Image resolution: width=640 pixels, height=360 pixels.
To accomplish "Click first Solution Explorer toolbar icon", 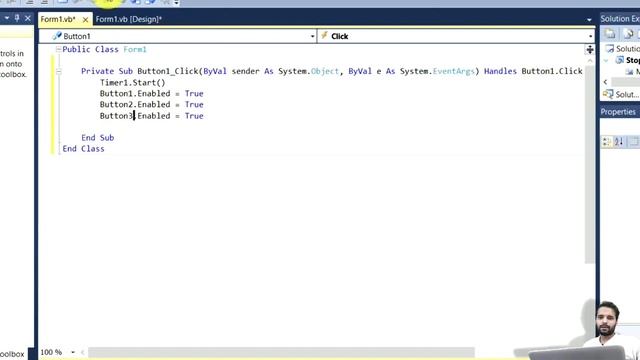I will [610, 34].
